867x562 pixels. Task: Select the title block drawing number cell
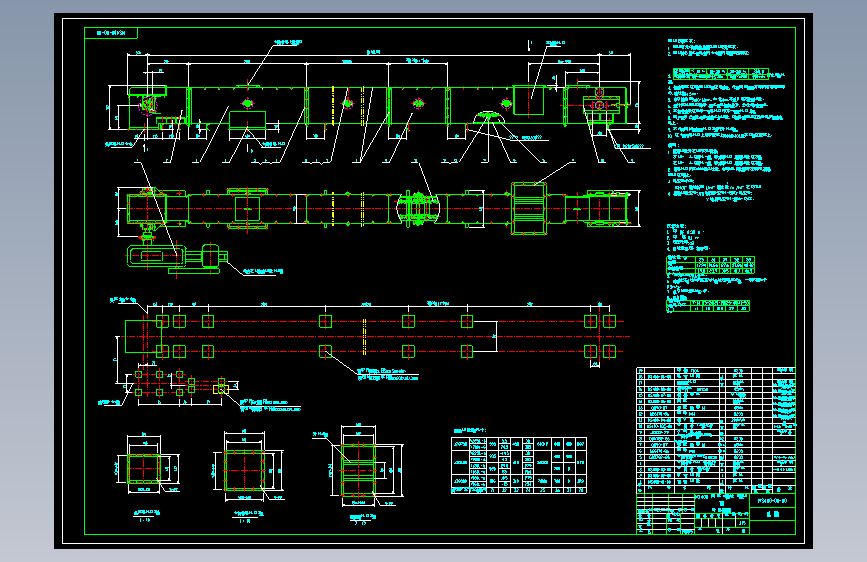(x=772, y=501)
